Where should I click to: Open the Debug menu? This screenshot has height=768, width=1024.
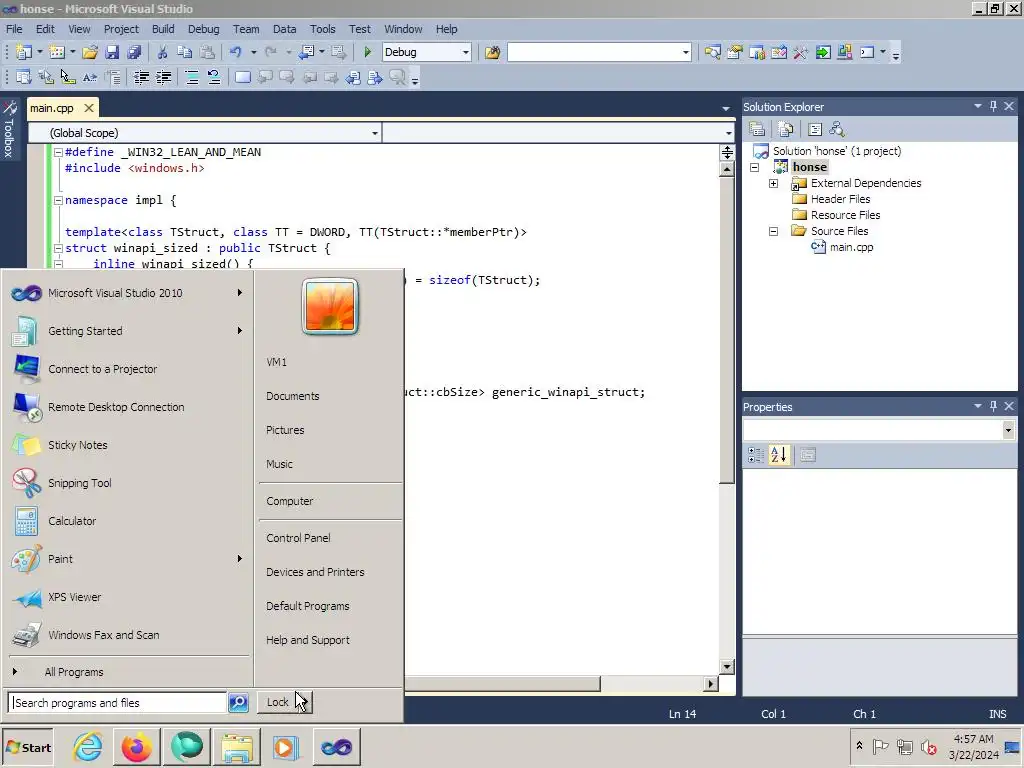tap(203, 29)
